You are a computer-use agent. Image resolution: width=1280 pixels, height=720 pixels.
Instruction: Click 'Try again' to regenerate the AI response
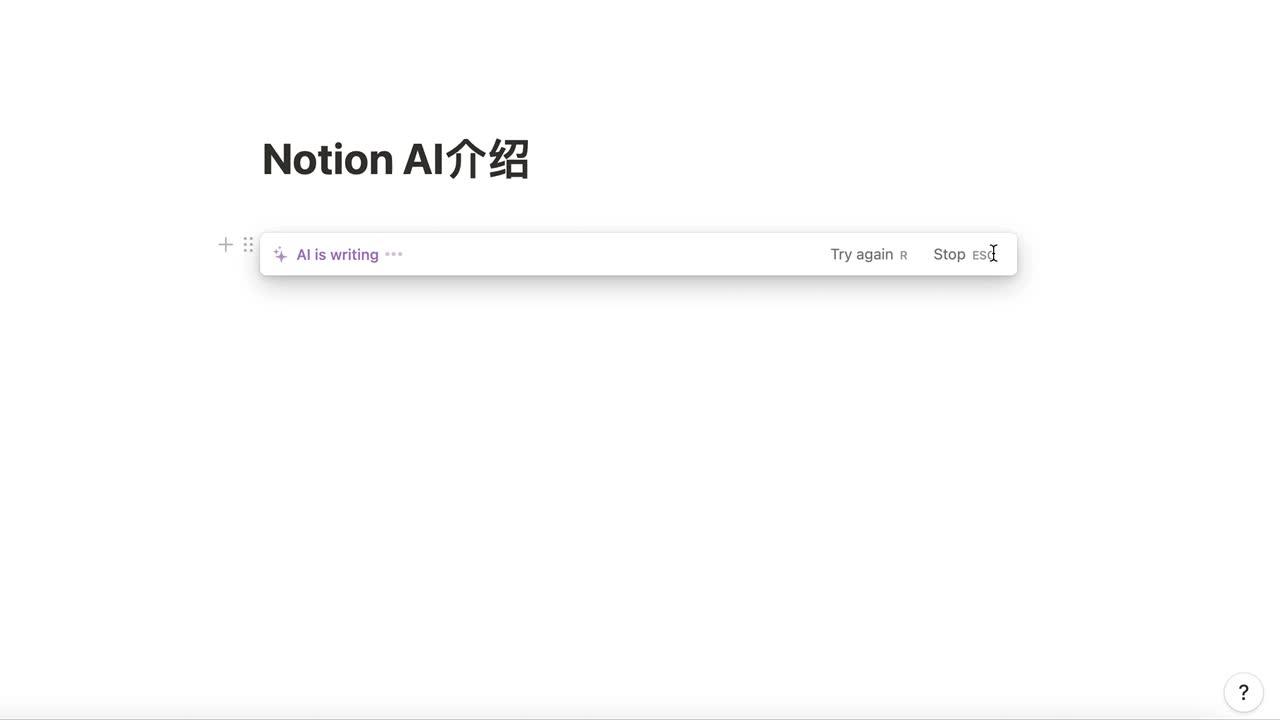pos(861,254)
